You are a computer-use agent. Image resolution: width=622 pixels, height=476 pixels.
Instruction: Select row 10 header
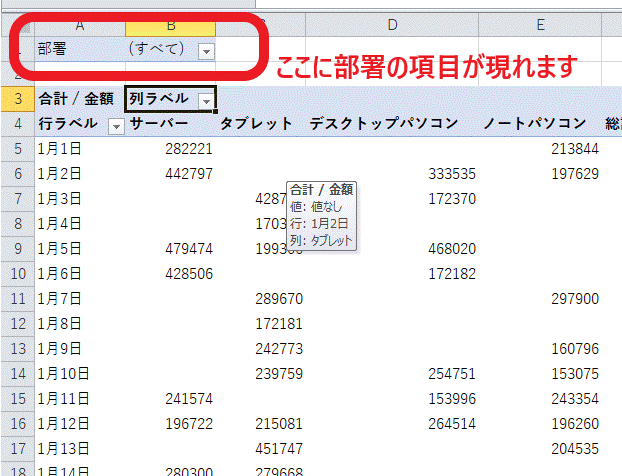(x=17, y=272)
